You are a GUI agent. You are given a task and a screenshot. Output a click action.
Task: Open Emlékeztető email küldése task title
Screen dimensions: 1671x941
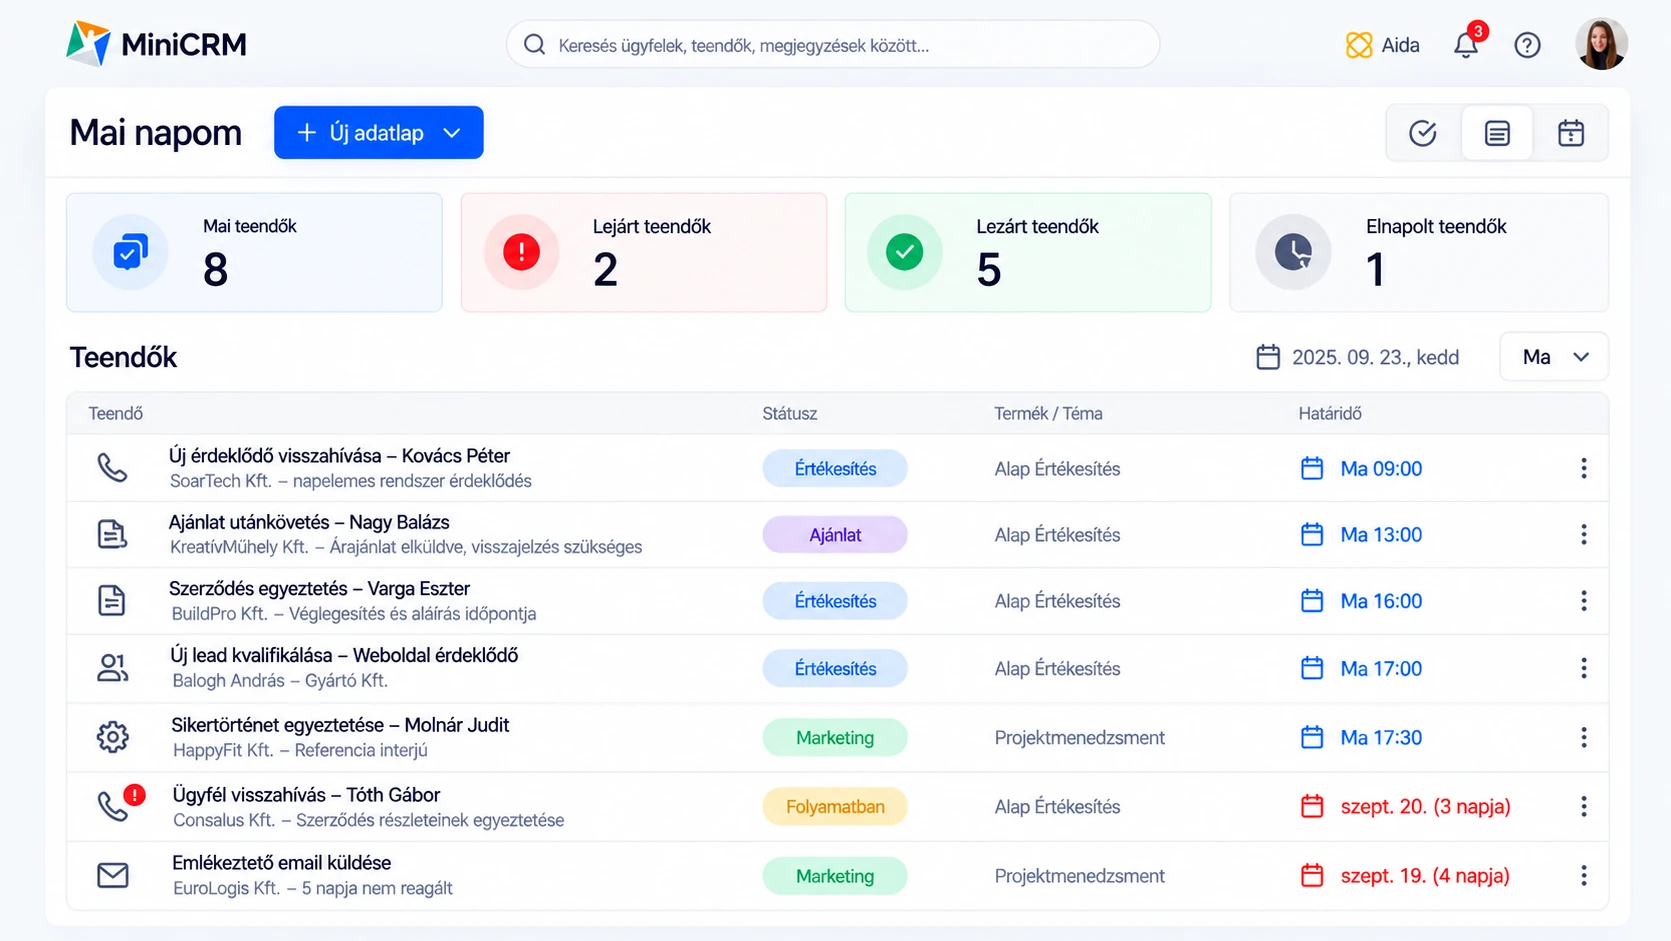pyautogui.click(x=281, y=862)
